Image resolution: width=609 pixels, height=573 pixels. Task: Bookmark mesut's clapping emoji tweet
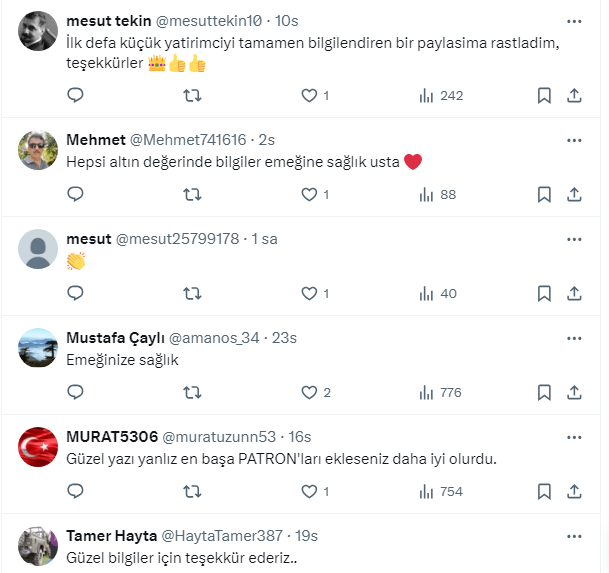pyautogui.click(x=544, y=294)
